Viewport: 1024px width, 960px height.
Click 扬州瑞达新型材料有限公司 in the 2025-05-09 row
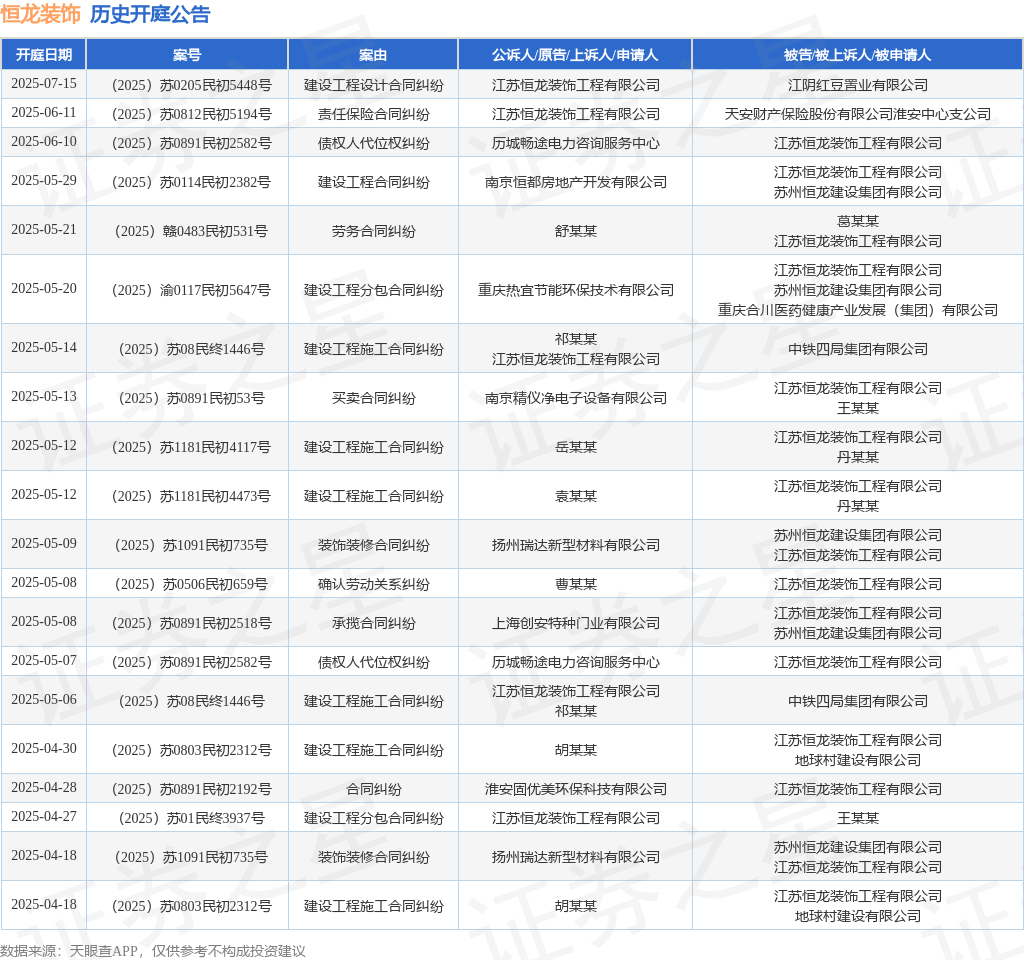(575, 545)
